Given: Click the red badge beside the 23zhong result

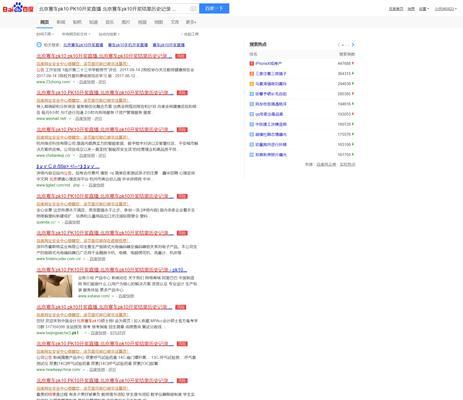Looking at the screenshot, I should (x=180, y=56).
